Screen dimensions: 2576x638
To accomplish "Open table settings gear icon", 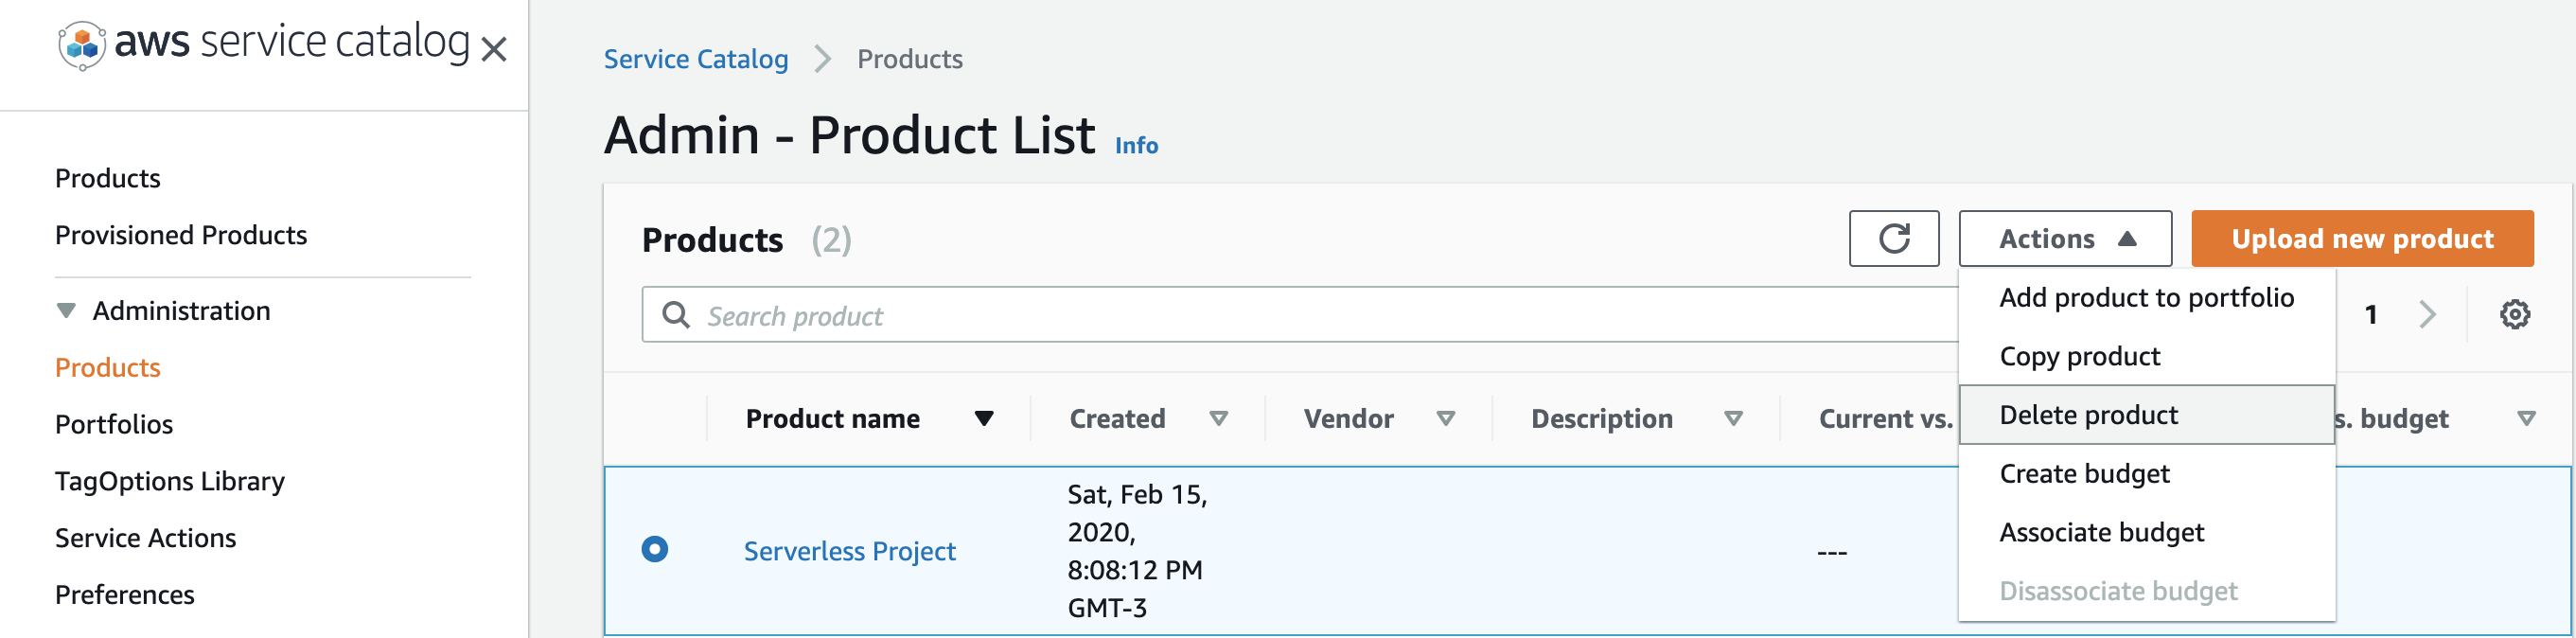I will click(2515, 315).
